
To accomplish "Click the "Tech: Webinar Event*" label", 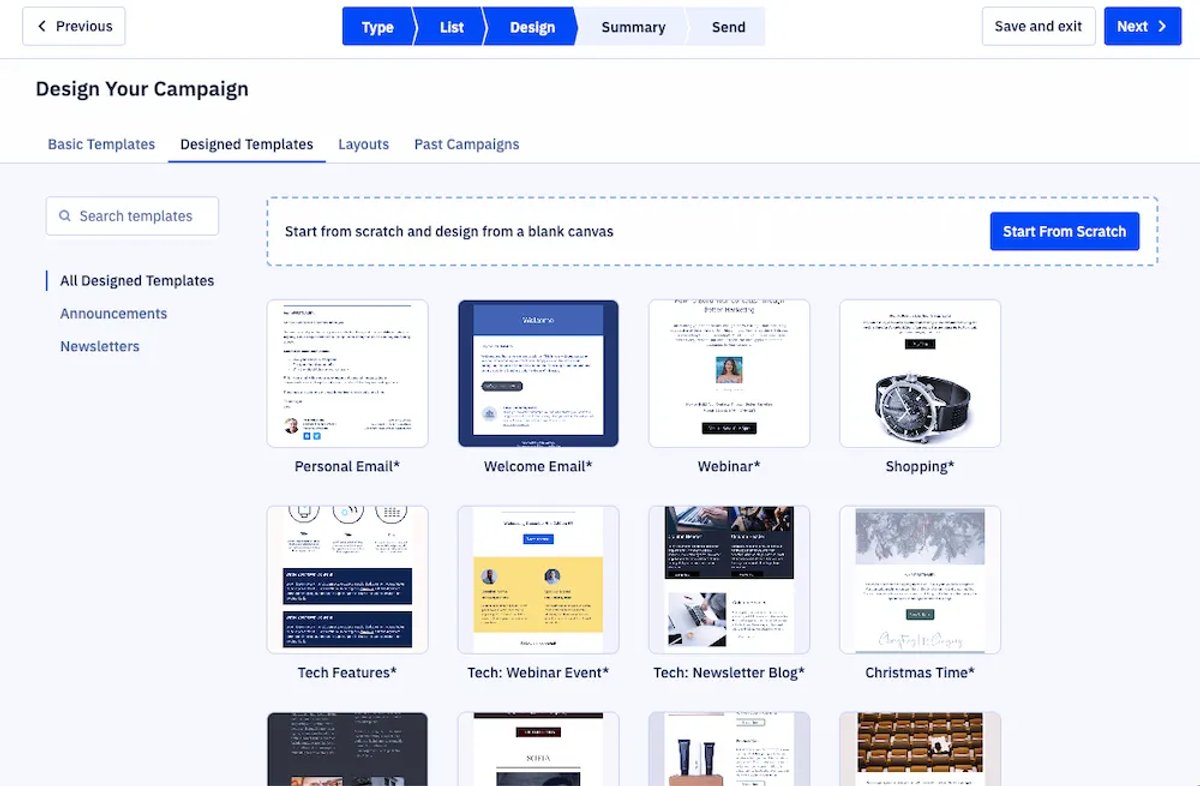I will pyautogui.click(x=538, y=673).
